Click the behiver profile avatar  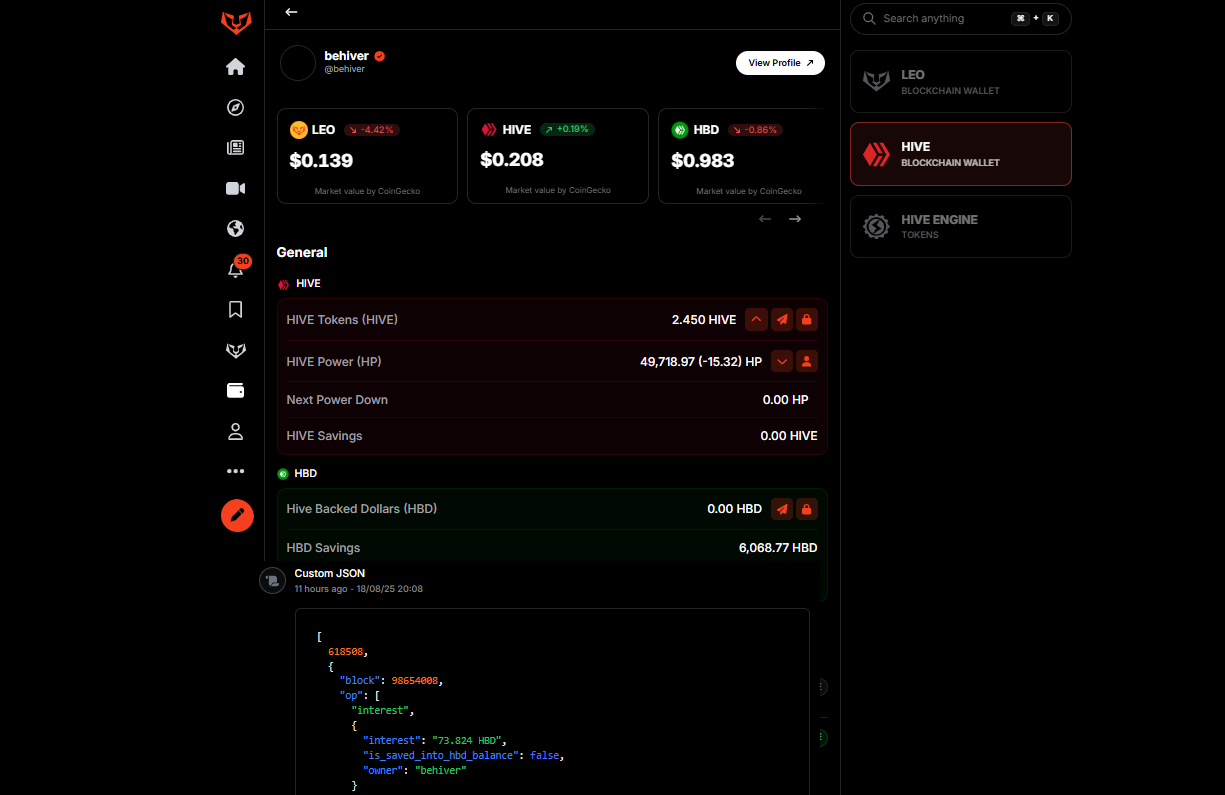pos(298,63)
